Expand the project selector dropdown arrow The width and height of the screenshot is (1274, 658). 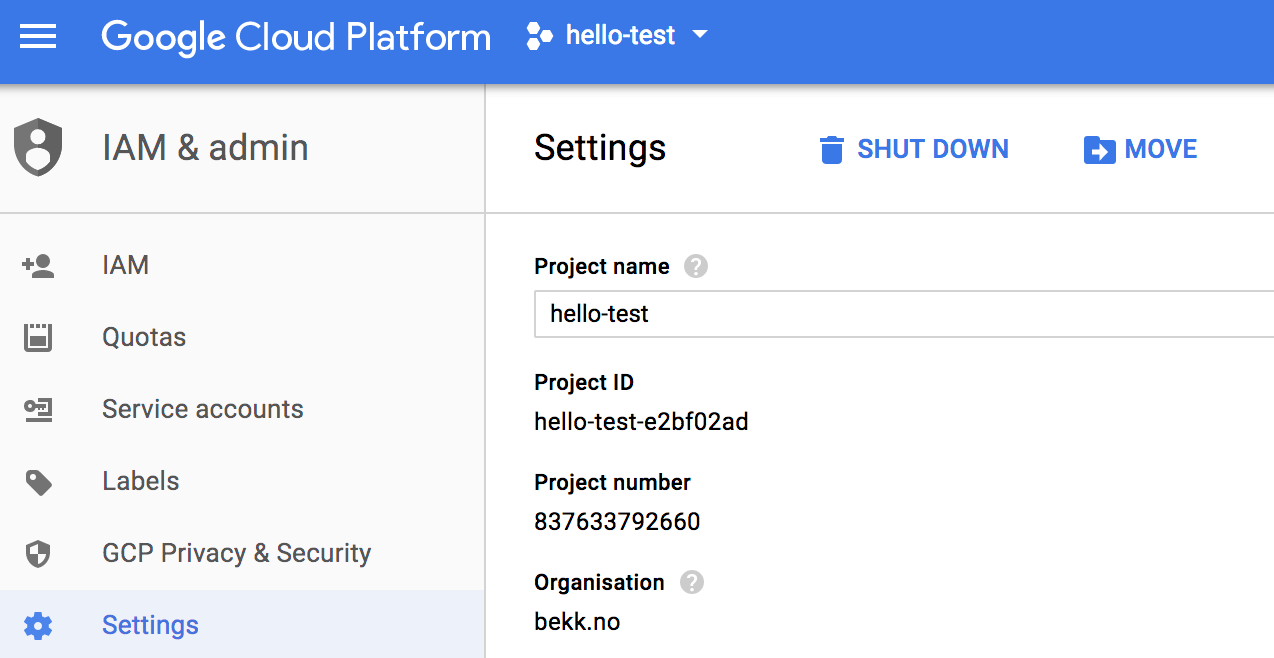tap(700, 35)
